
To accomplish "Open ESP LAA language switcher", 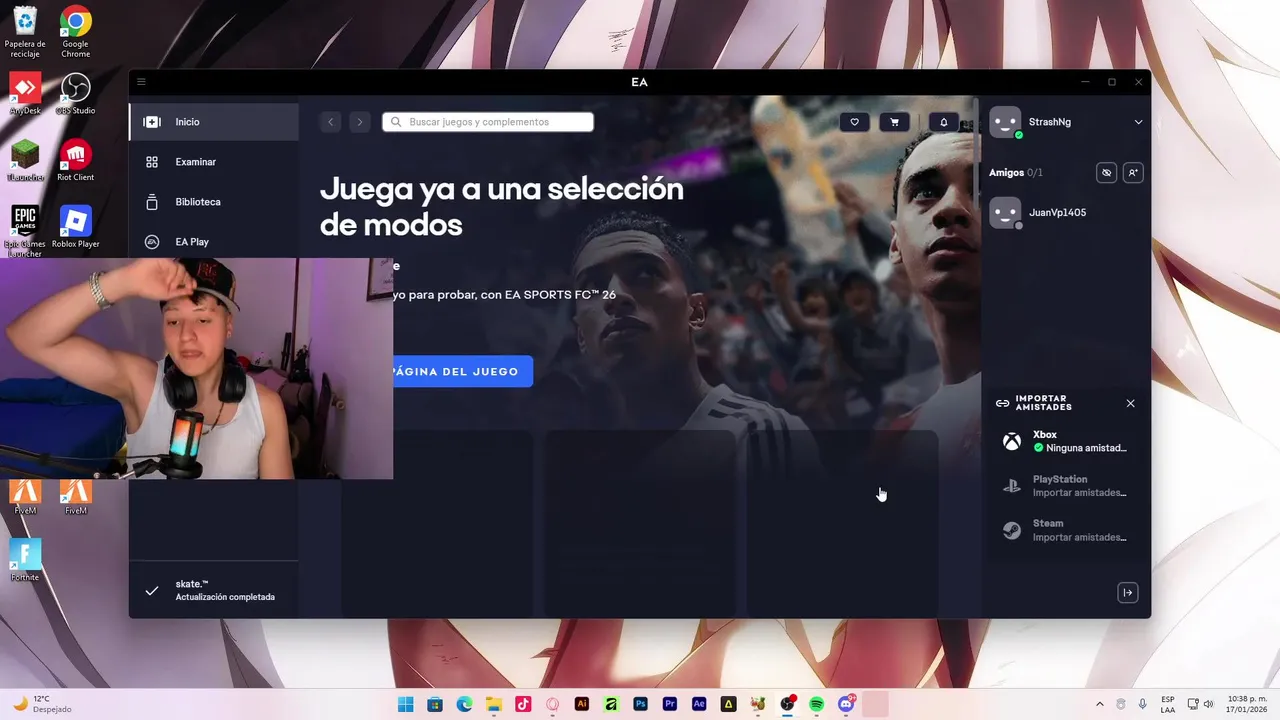I will click(1168, 704).
